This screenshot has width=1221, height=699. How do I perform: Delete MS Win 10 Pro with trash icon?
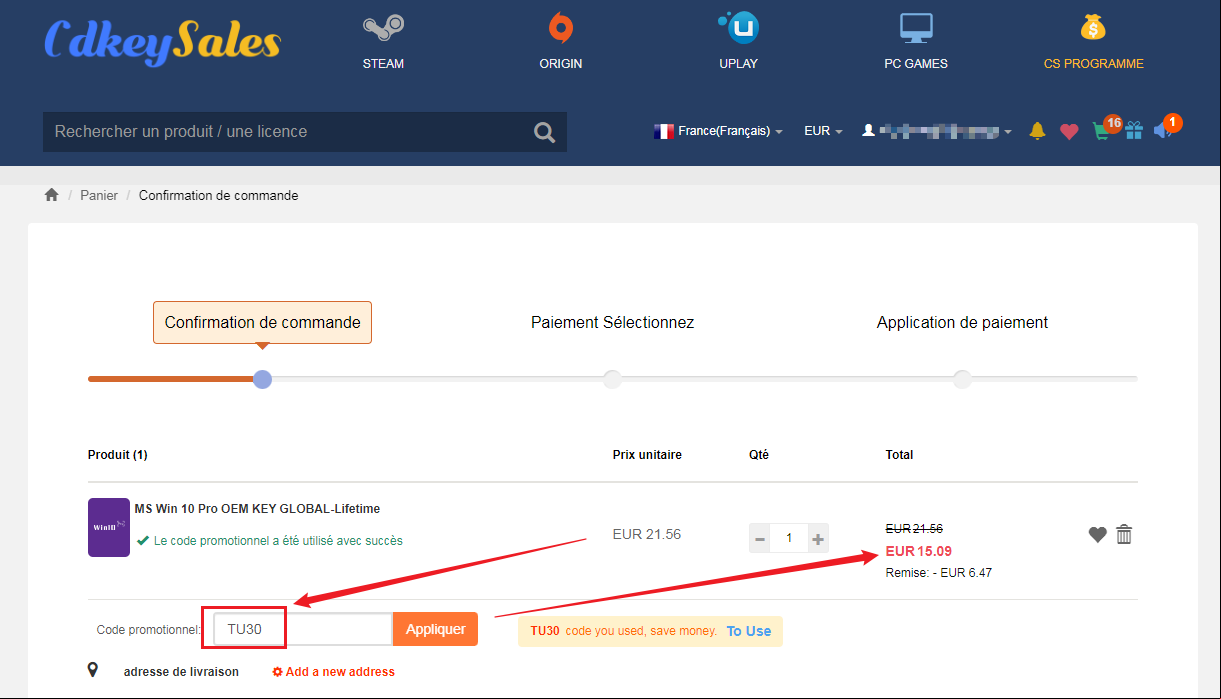tap(1124, 535)
